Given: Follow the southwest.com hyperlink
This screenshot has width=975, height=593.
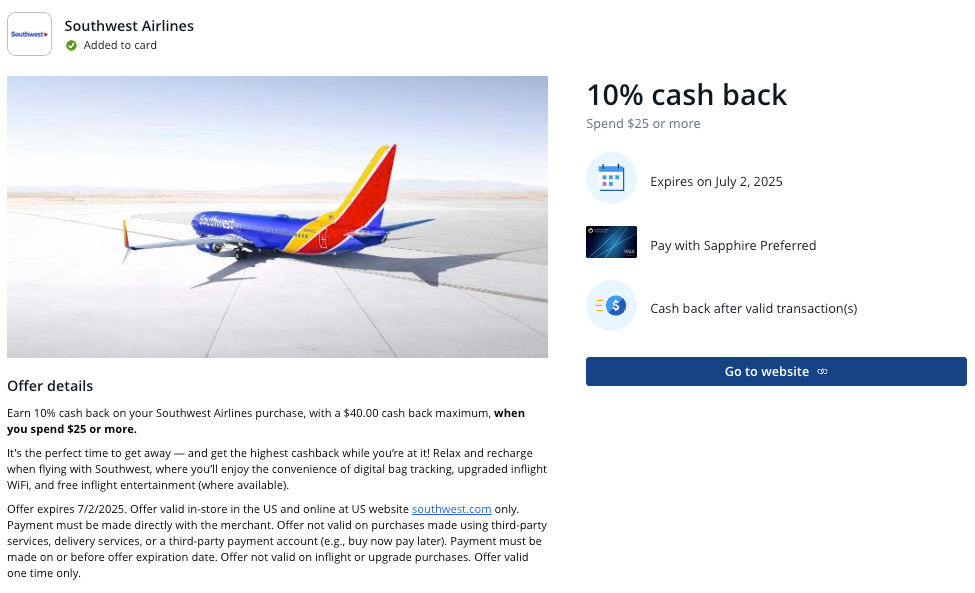Looking at the screenshot, I should pos(453,509).
